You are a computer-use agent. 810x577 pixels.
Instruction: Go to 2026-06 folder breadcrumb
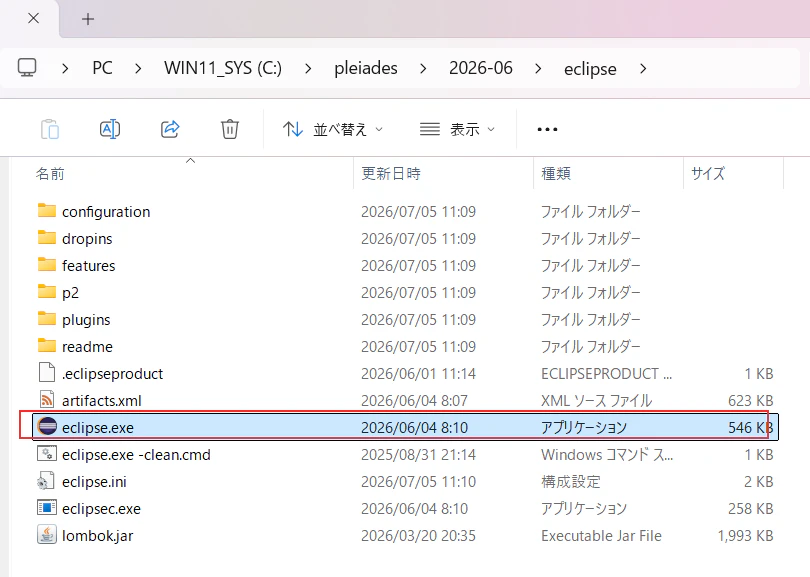(481, 68)
